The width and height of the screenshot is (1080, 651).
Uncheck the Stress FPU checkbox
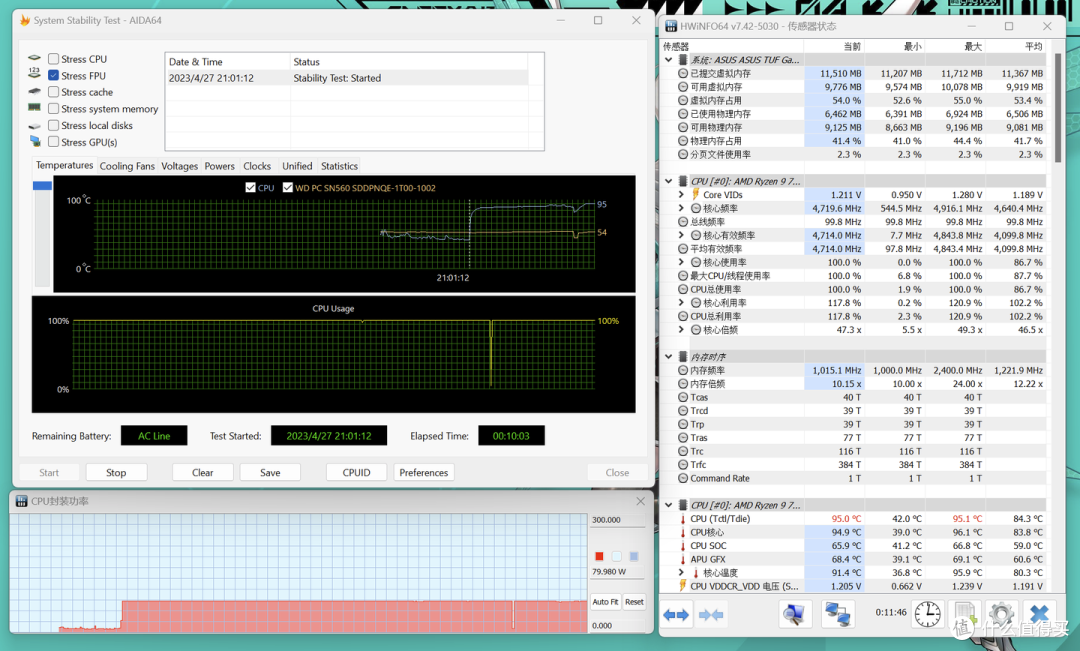click(x=53, y=76)
